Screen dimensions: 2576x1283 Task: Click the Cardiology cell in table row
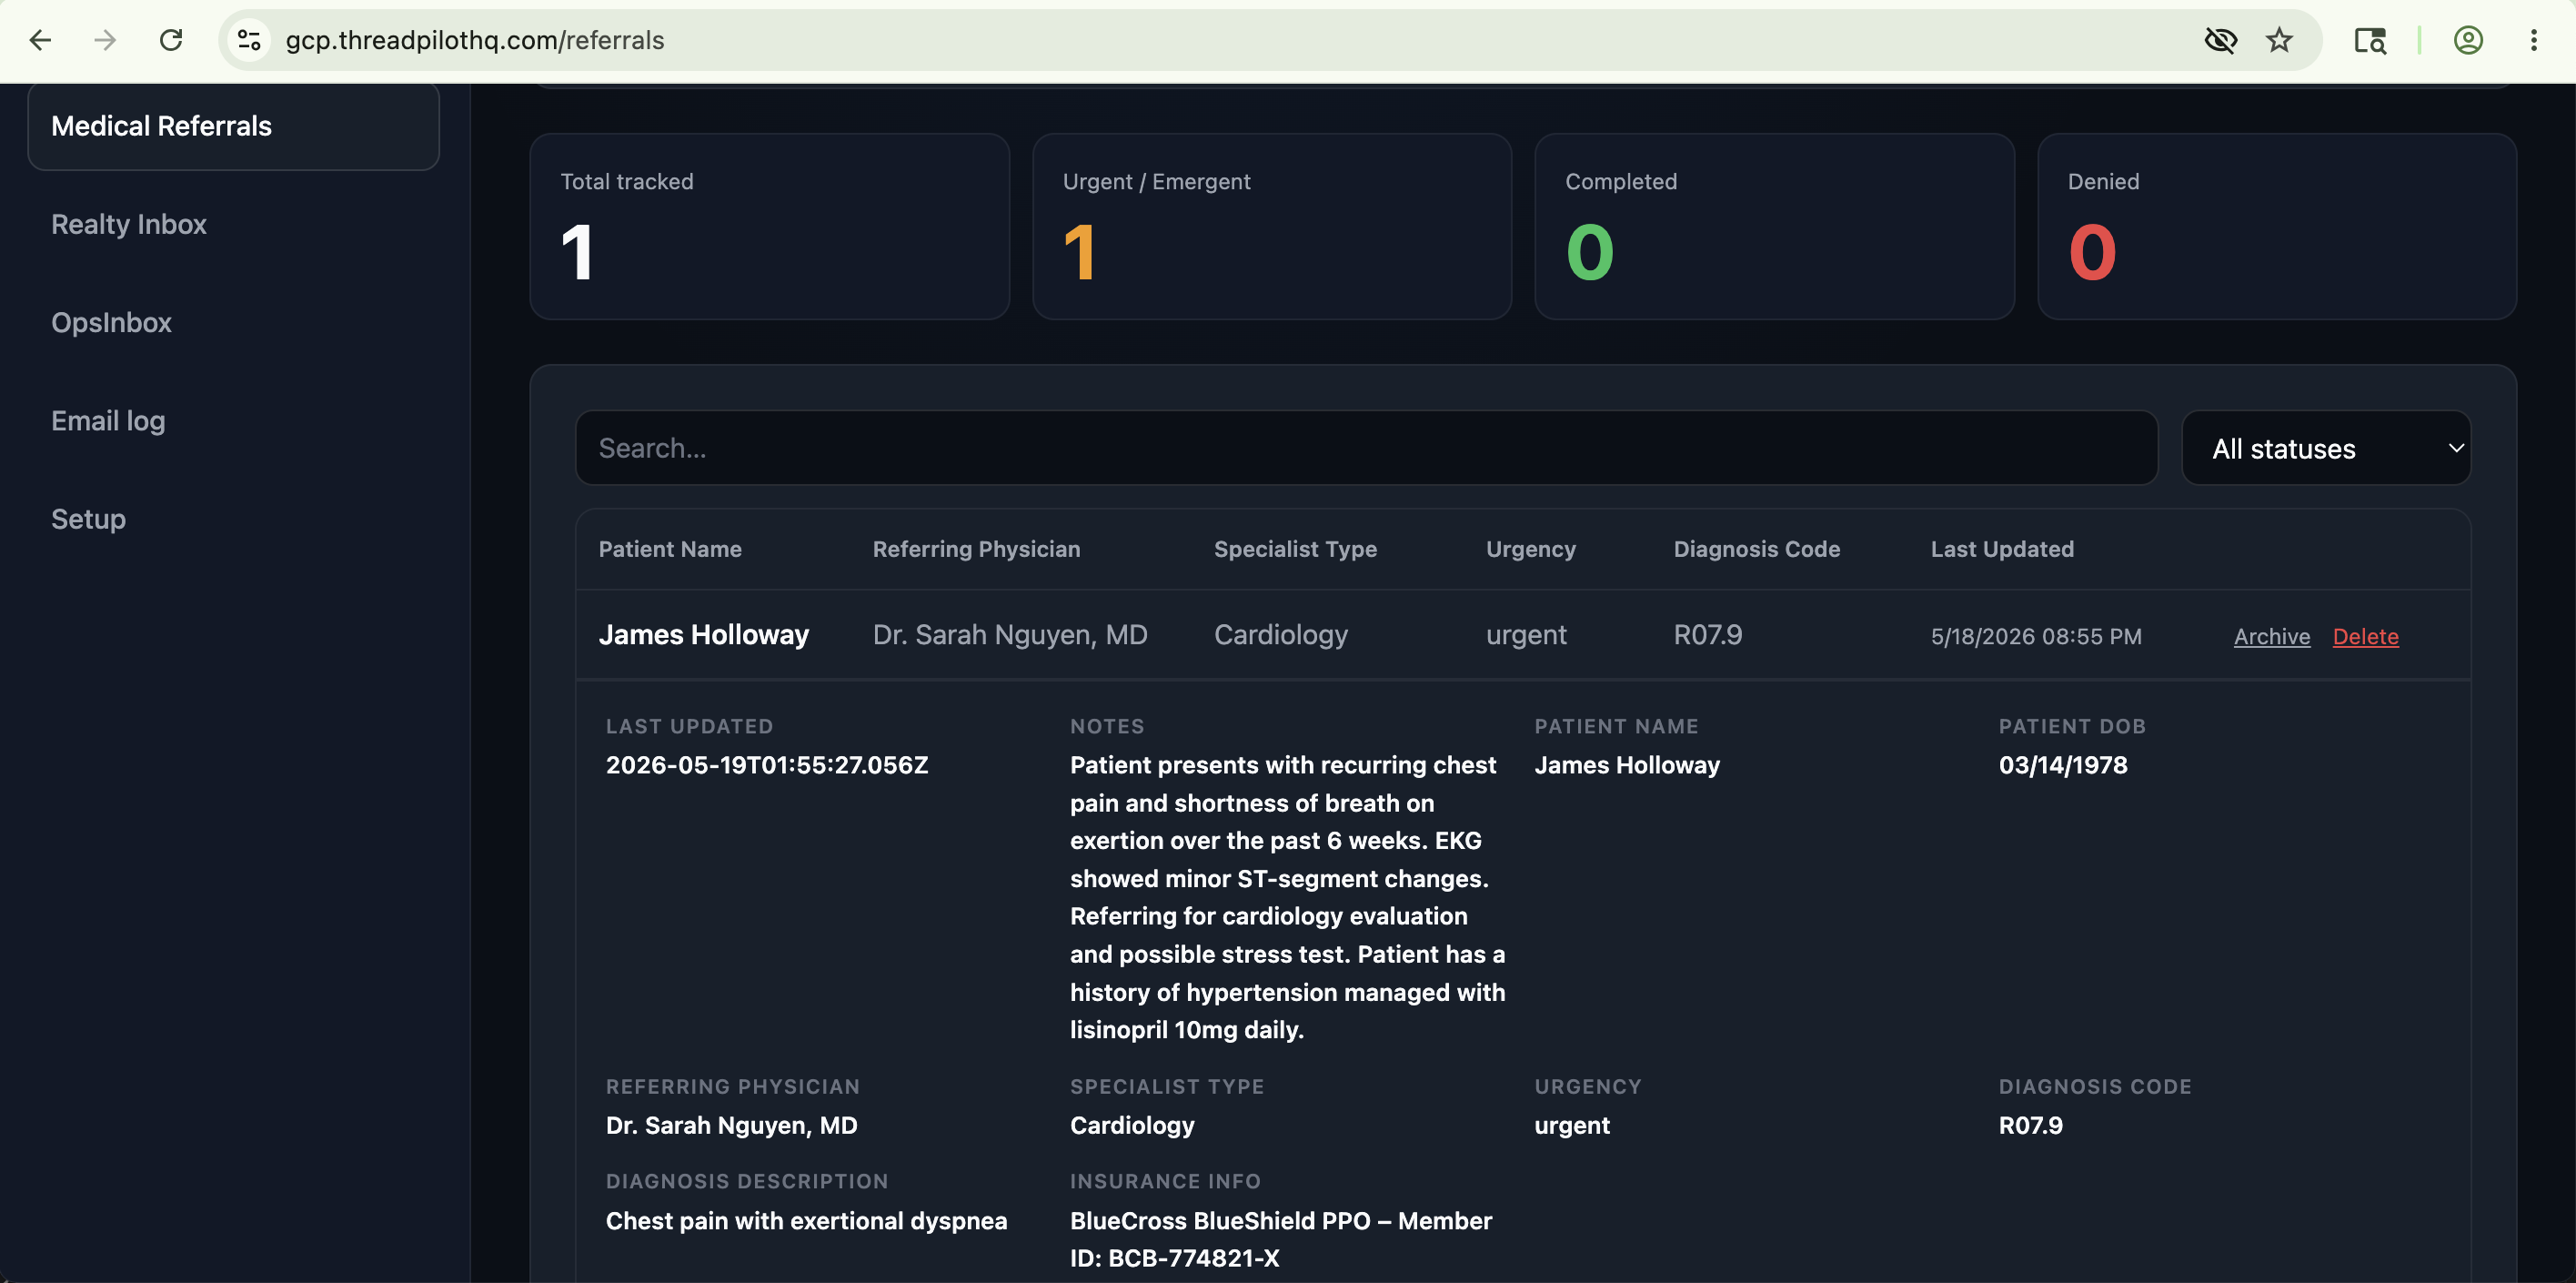pyautogui.click(x=1281, y=635)
